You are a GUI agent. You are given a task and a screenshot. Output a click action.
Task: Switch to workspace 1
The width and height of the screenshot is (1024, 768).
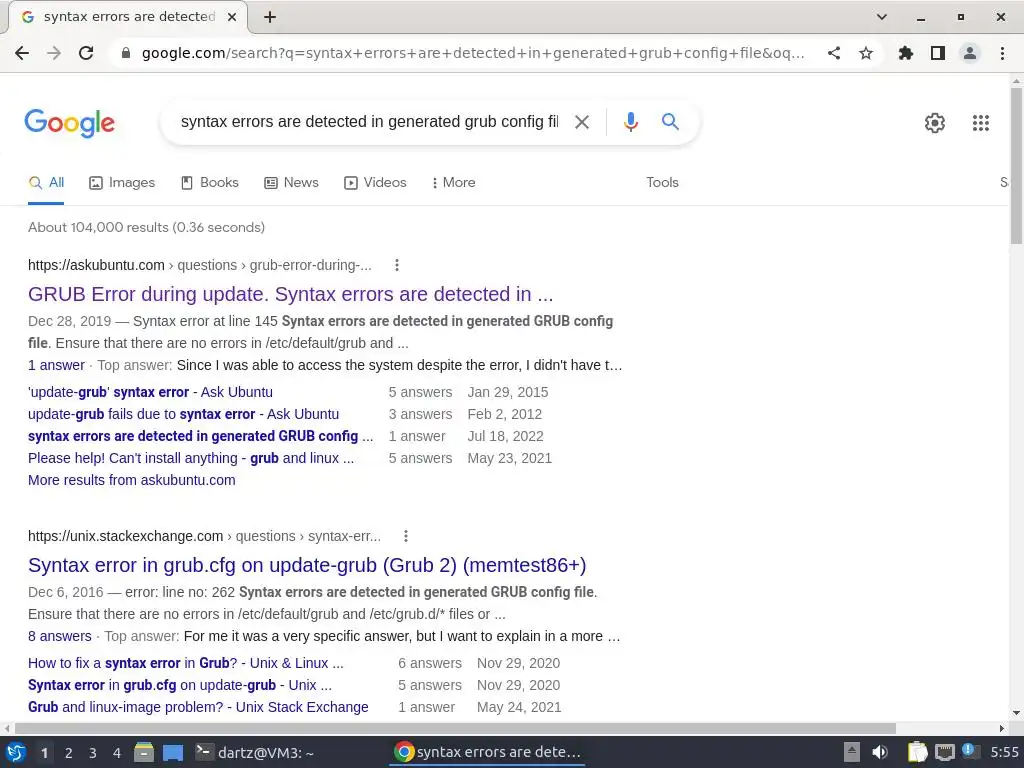coord(44,753)
